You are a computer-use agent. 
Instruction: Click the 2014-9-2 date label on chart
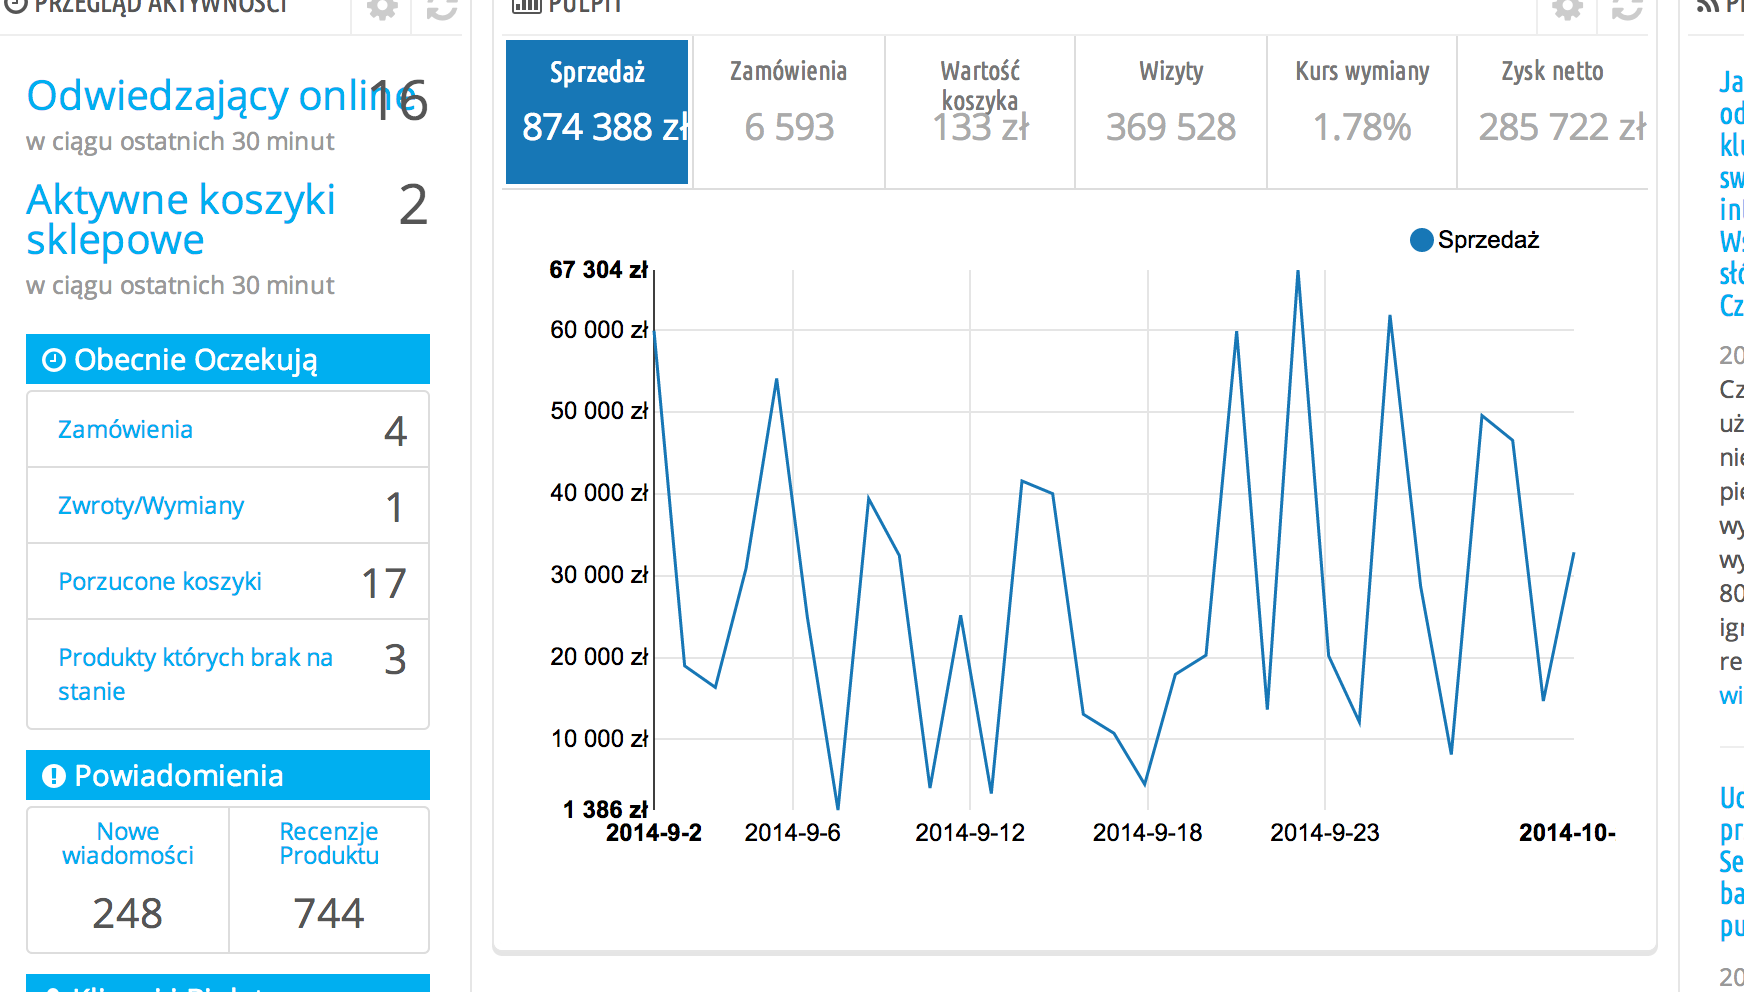654,833
